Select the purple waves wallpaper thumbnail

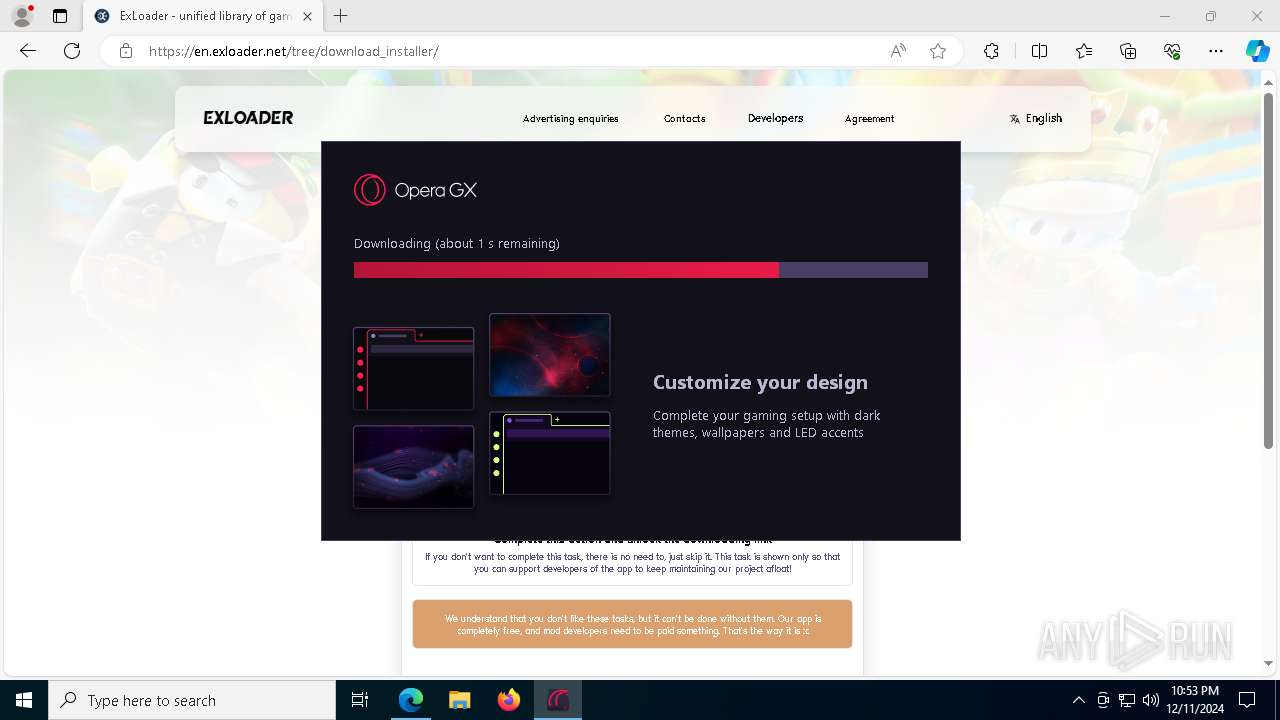tap(413, 466)
